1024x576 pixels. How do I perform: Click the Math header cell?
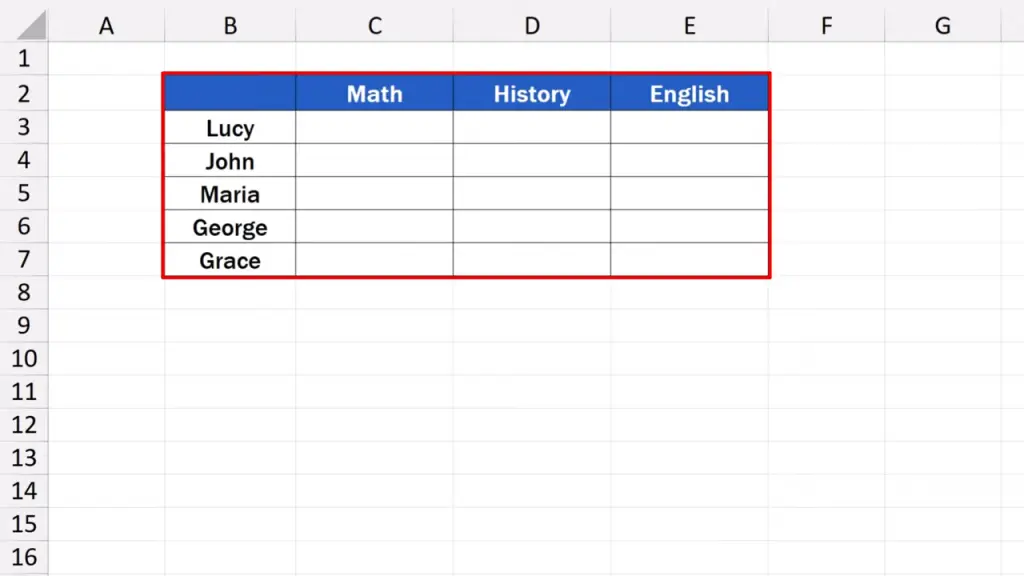click(374, 94)
